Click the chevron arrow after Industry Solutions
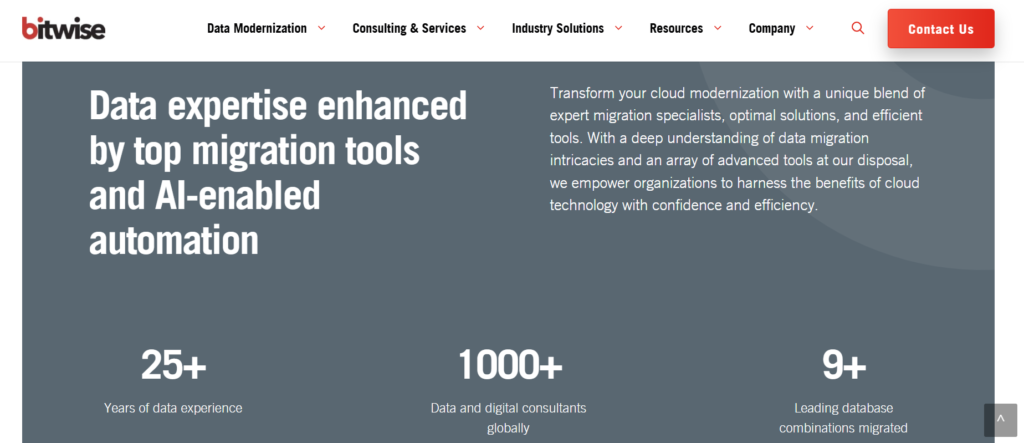This screenshot has height=443, width=1024. click(618, 28)
